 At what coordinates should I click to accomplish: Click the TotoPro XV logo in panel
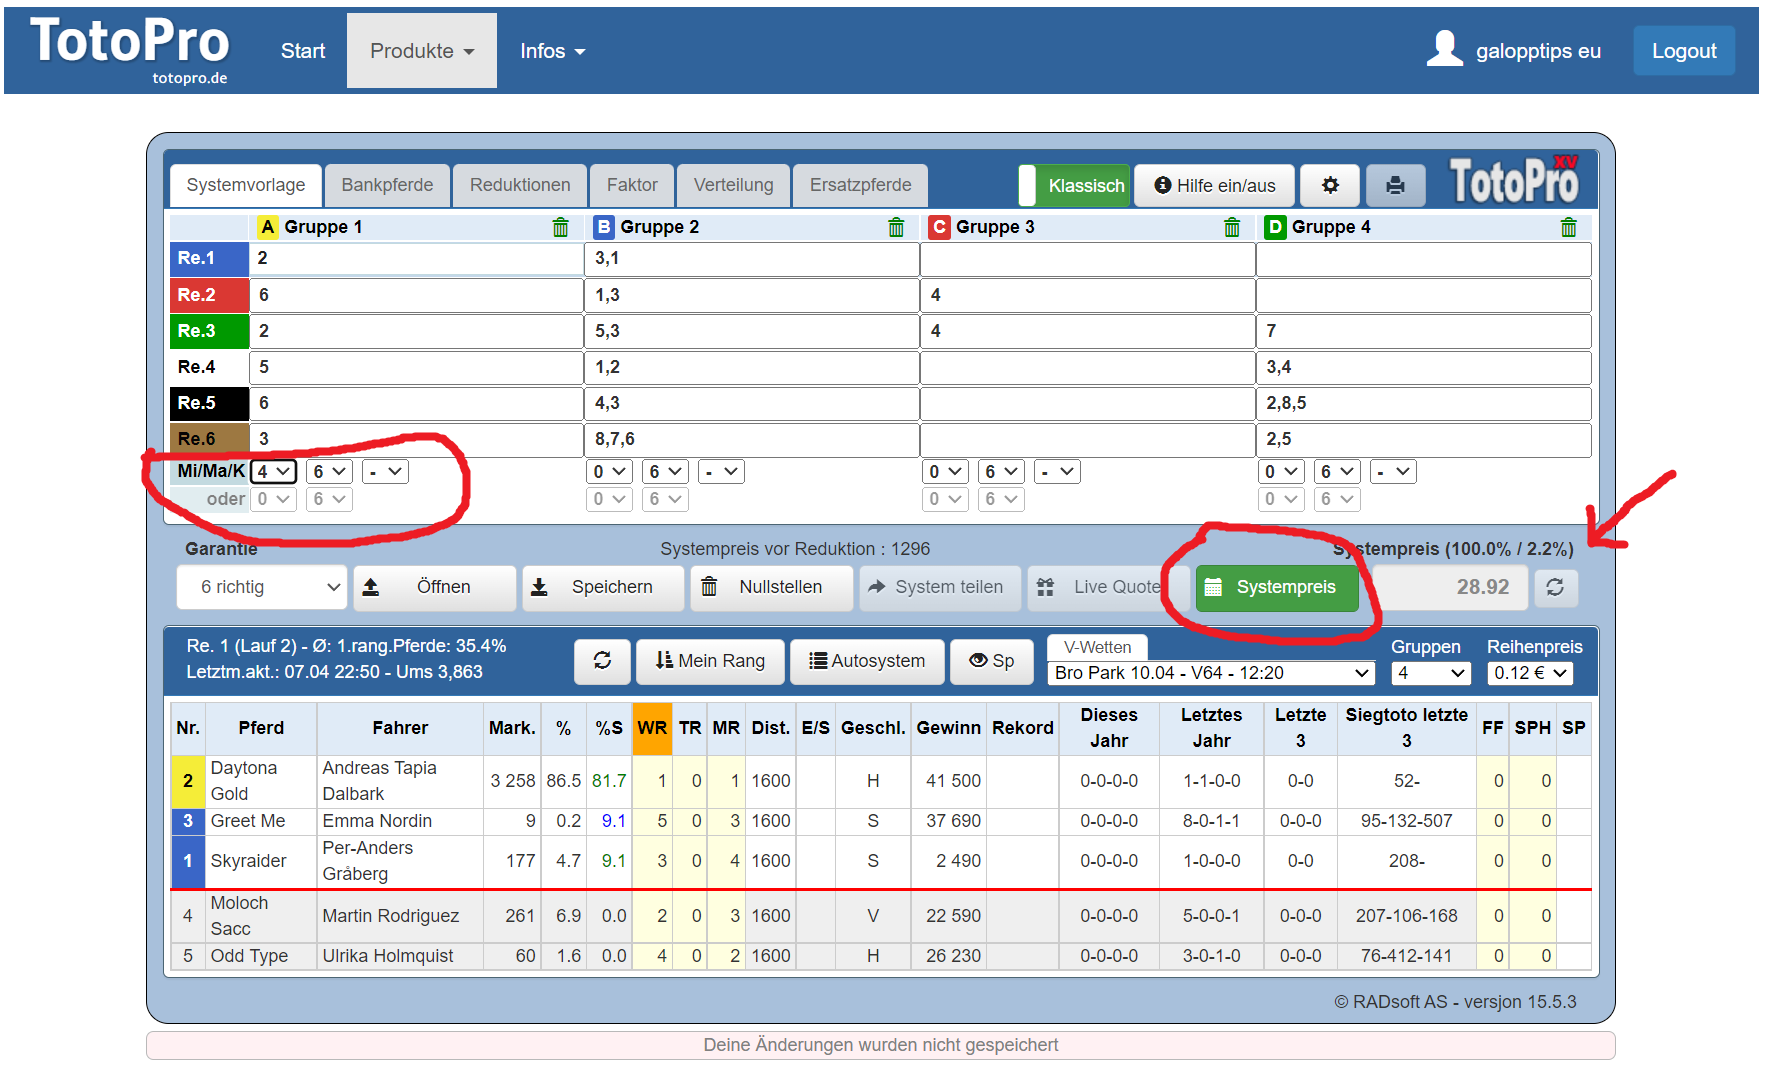click(1514, 181)
